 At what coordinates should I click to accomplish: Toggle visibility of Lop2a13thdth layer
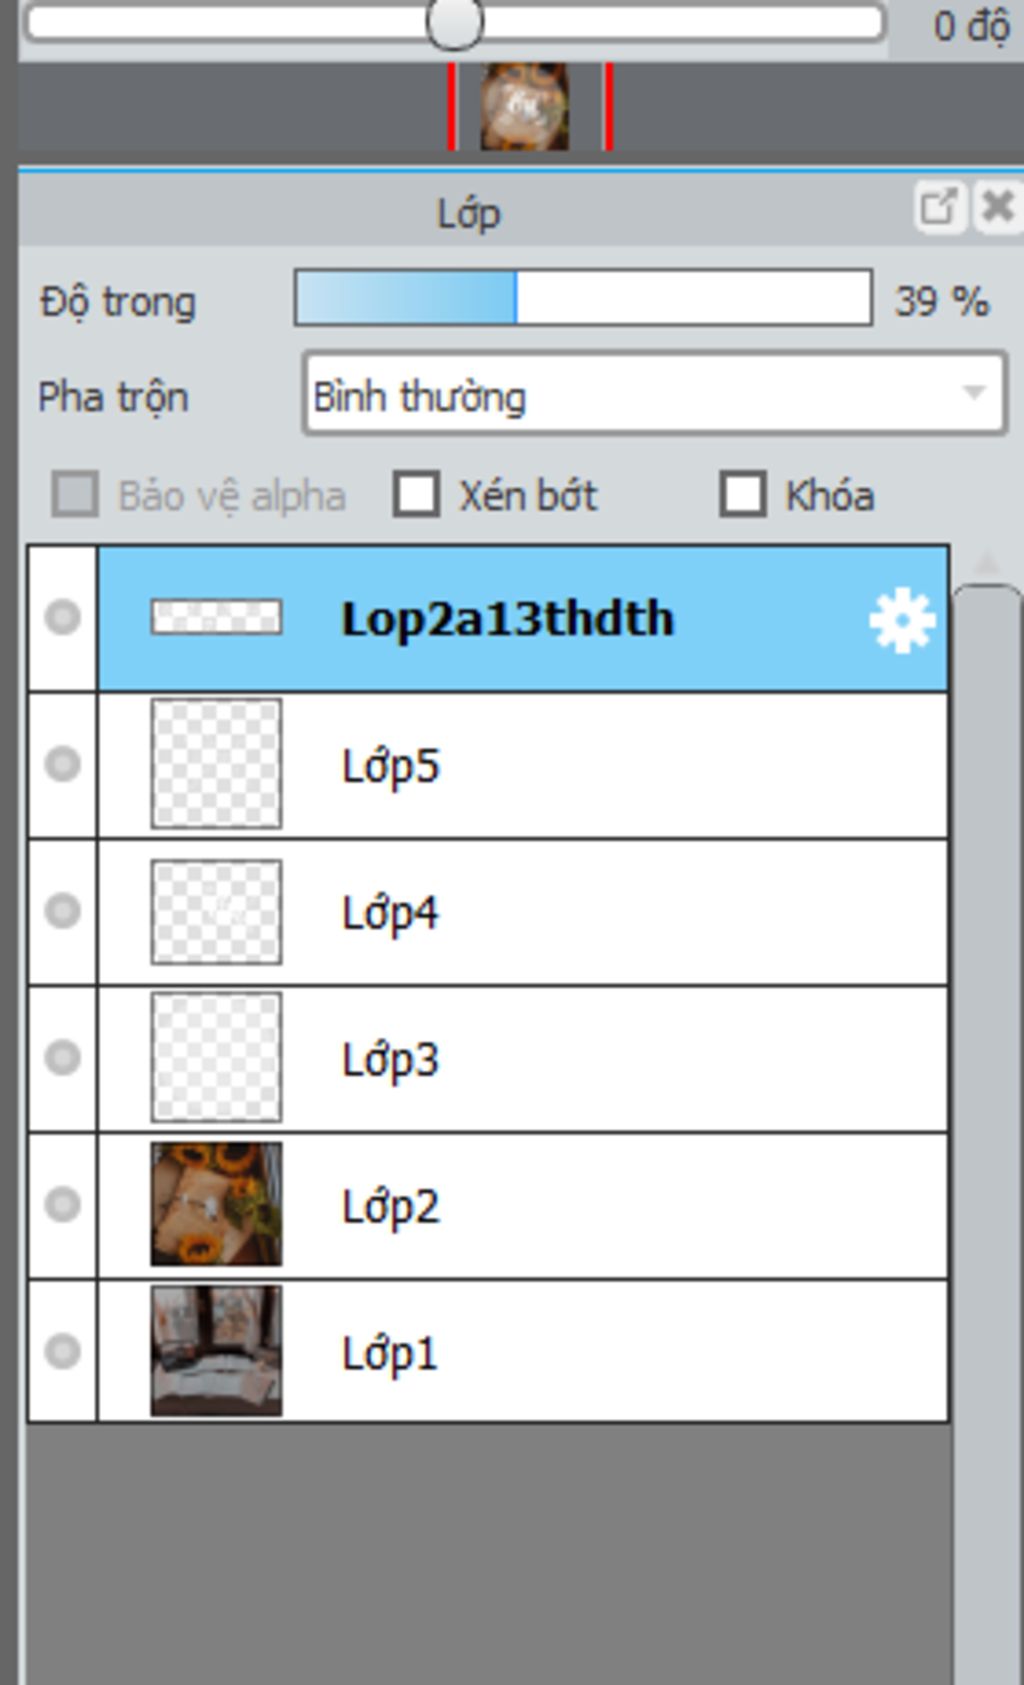[63, 618]
